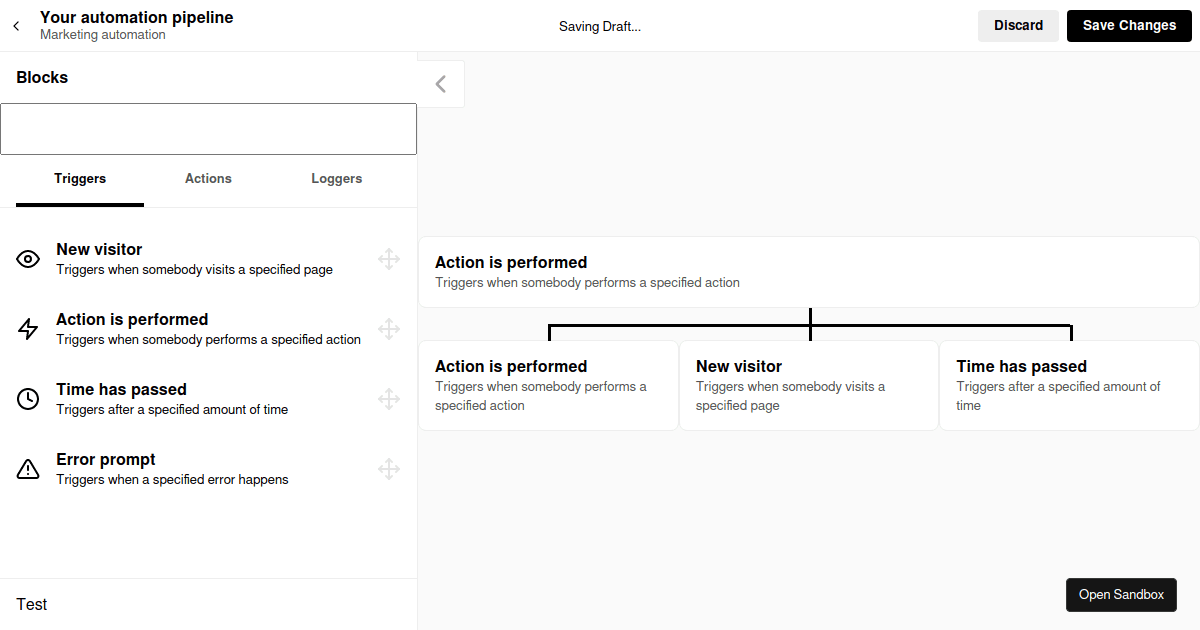The image size is (1200, 630).
Task: Click the drag handle beside Error prompt
Action: pyautogui.click(x=389, y=468)
